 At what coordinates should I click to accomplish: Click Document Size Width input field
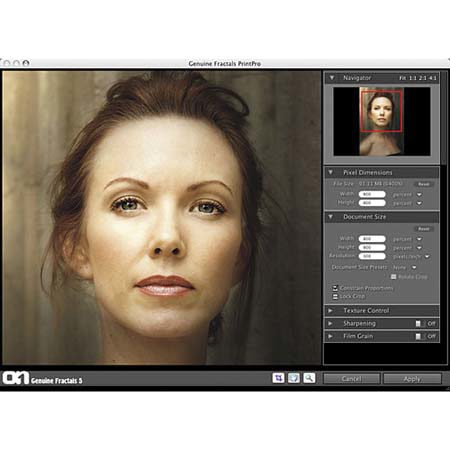click(x=372, y=239)
